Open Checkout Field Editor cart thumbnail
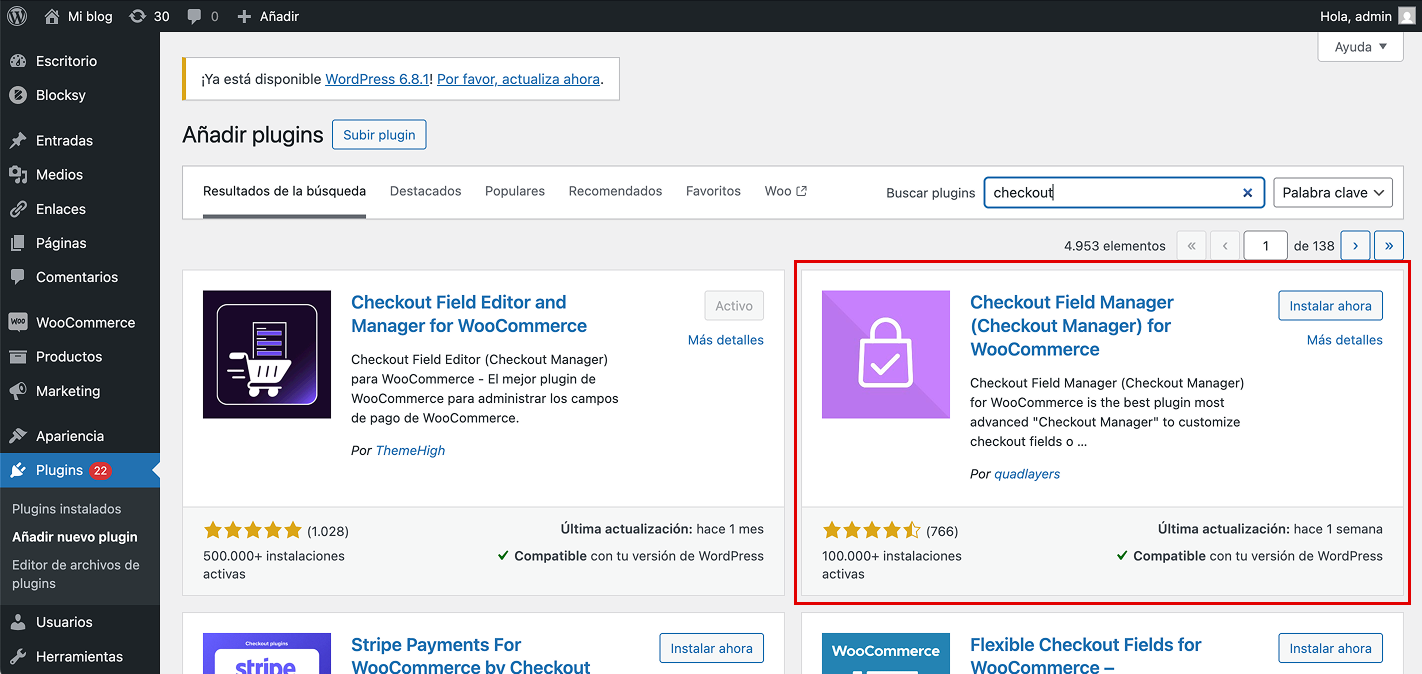Viewport: 1422px width, 674px height. click(x=267, y=354)
